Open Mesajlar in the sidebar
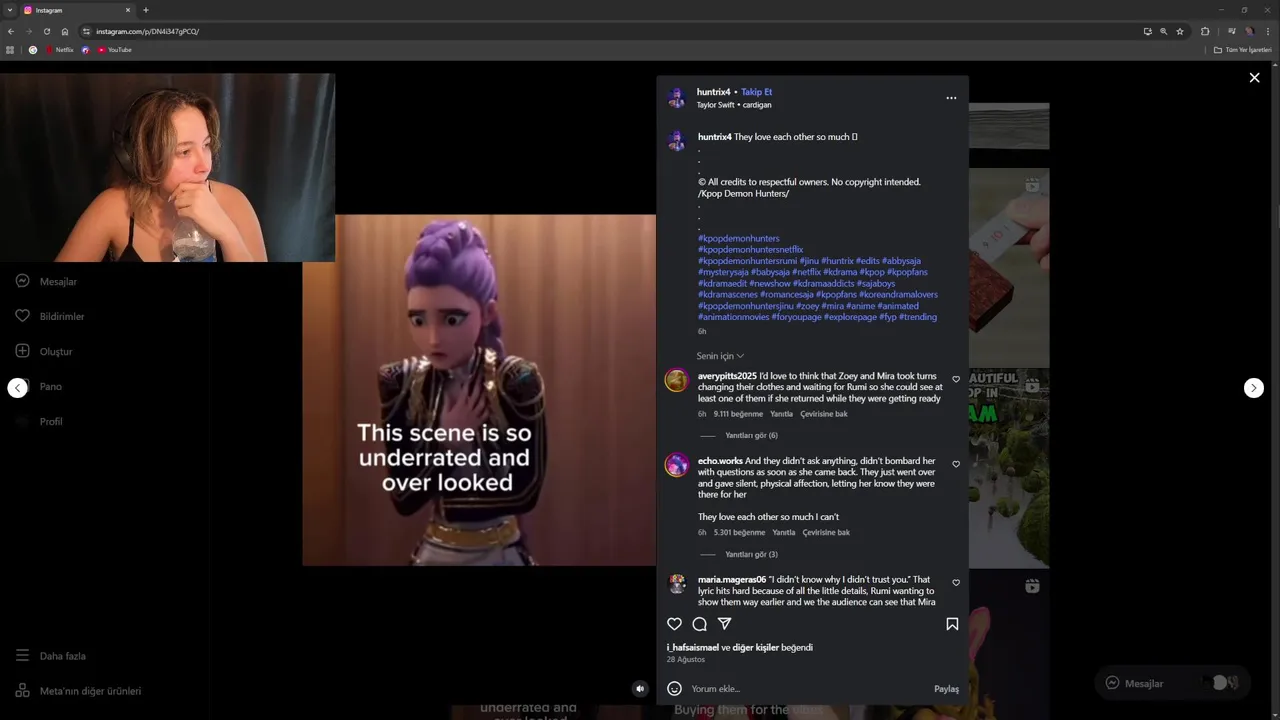Screen dimensions: 1280x720 click(46, 282)
